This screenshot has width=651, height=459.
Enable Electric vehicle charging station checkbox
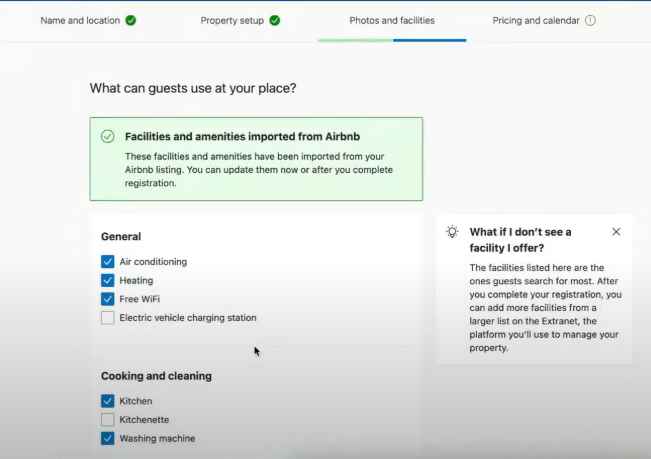[108, 317]
